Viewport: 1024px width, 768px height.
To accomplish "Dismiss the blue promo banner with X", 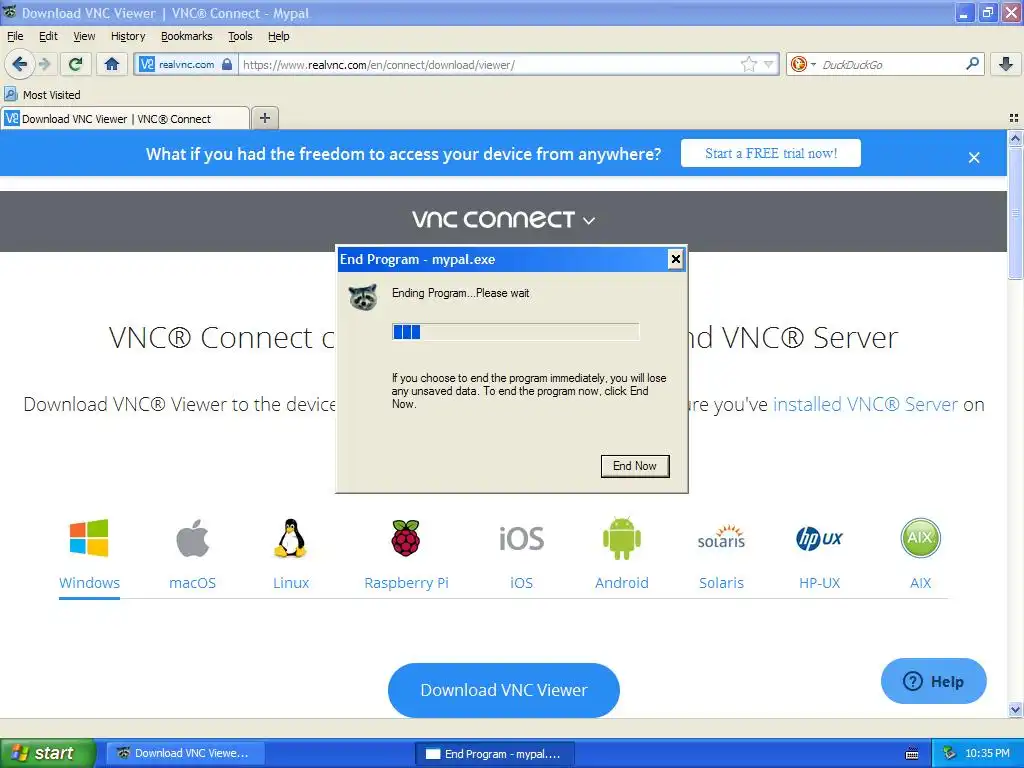I will point(974,157).
